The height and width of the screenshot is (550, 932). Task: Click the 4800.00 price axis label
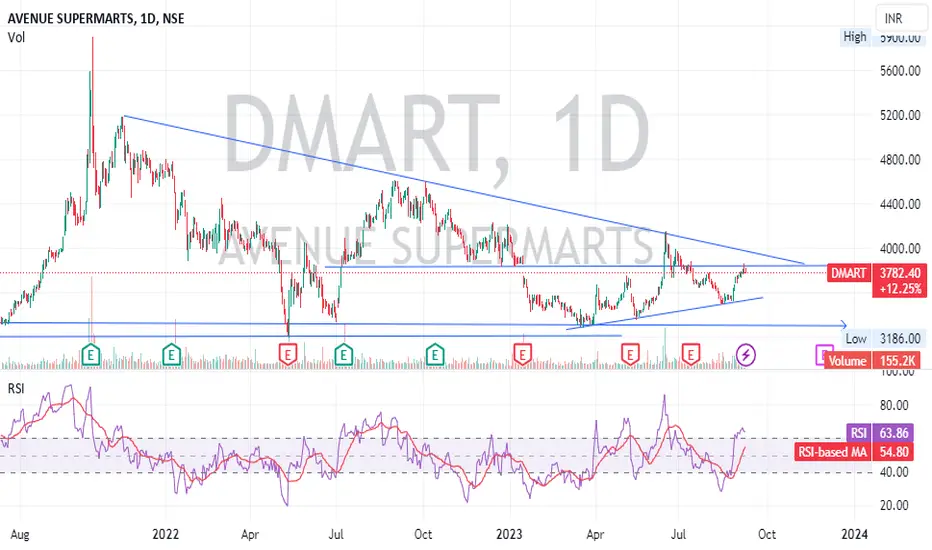900,159
